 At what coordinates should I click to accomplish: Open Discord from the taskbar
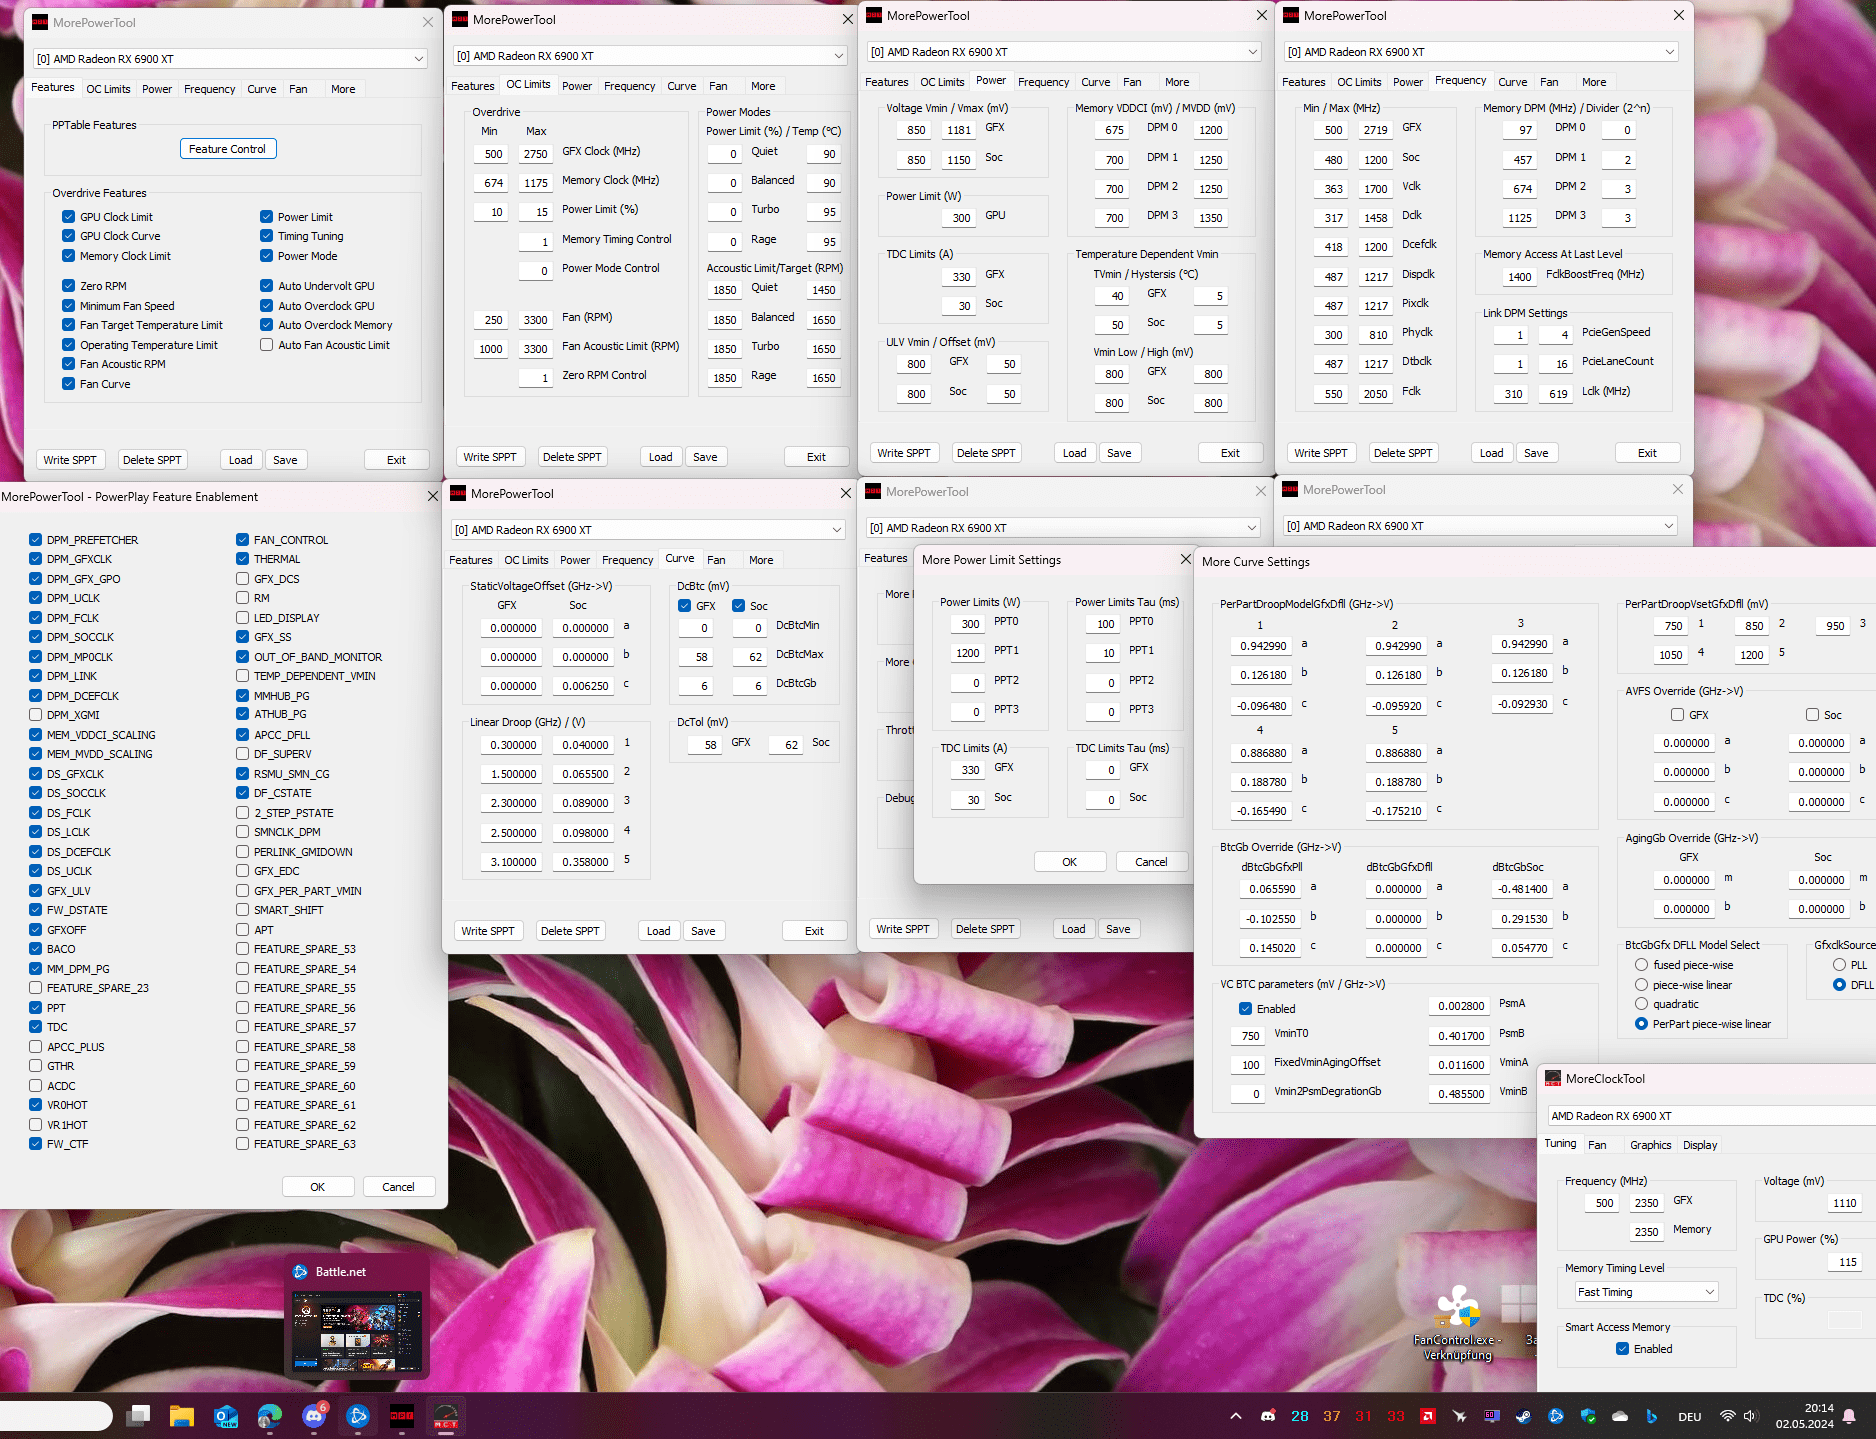point(314,1416)
